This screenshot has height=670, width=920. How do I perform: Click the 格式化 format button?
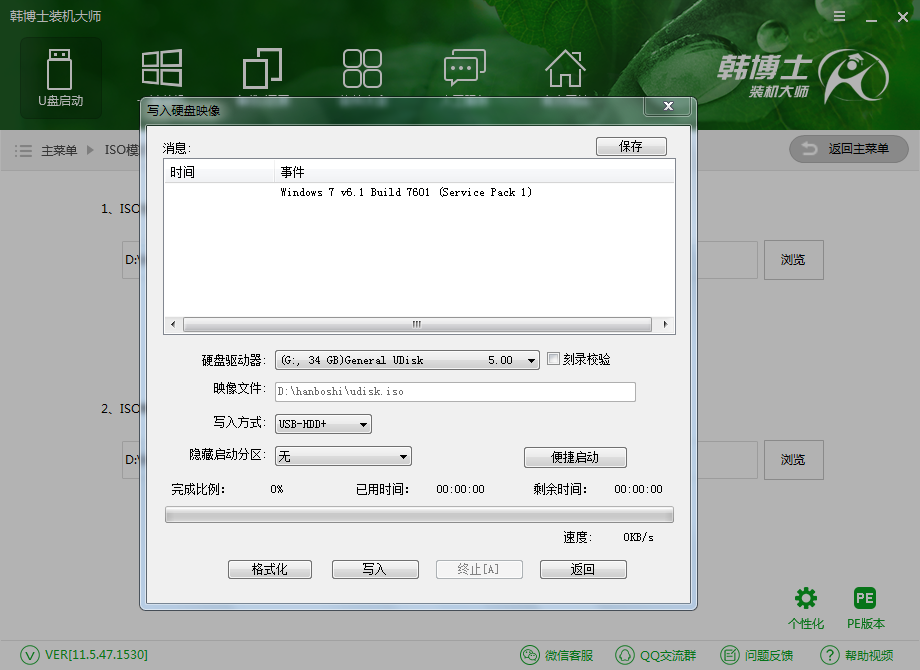point(269,568)
